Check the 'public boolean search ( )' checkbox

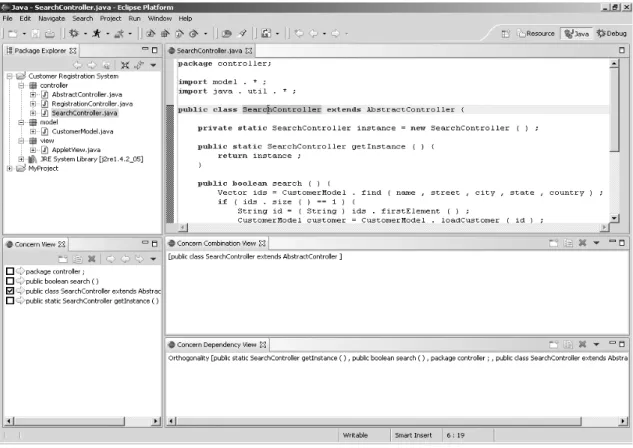[x=10, y=281]
